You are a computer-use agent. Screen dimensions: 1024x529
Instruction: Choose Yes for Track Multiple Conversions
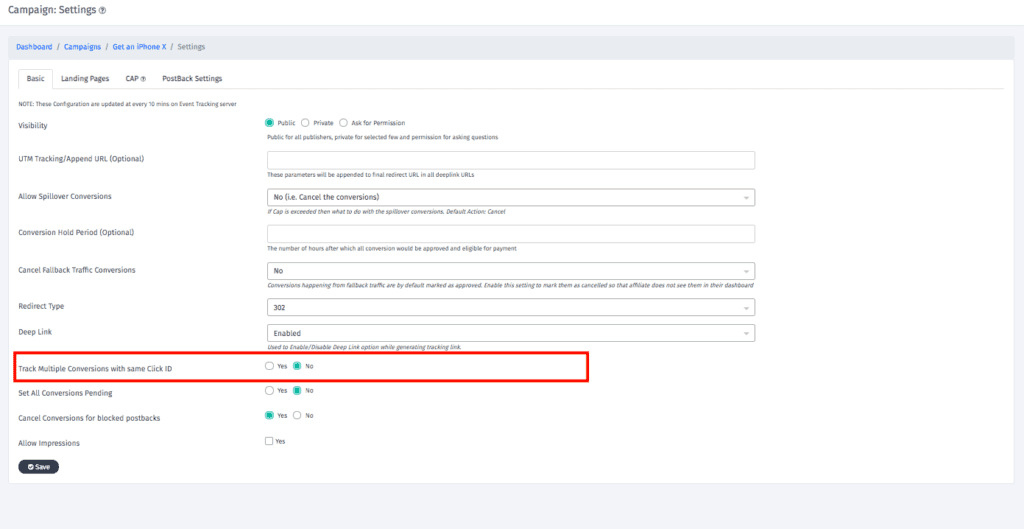269,366
